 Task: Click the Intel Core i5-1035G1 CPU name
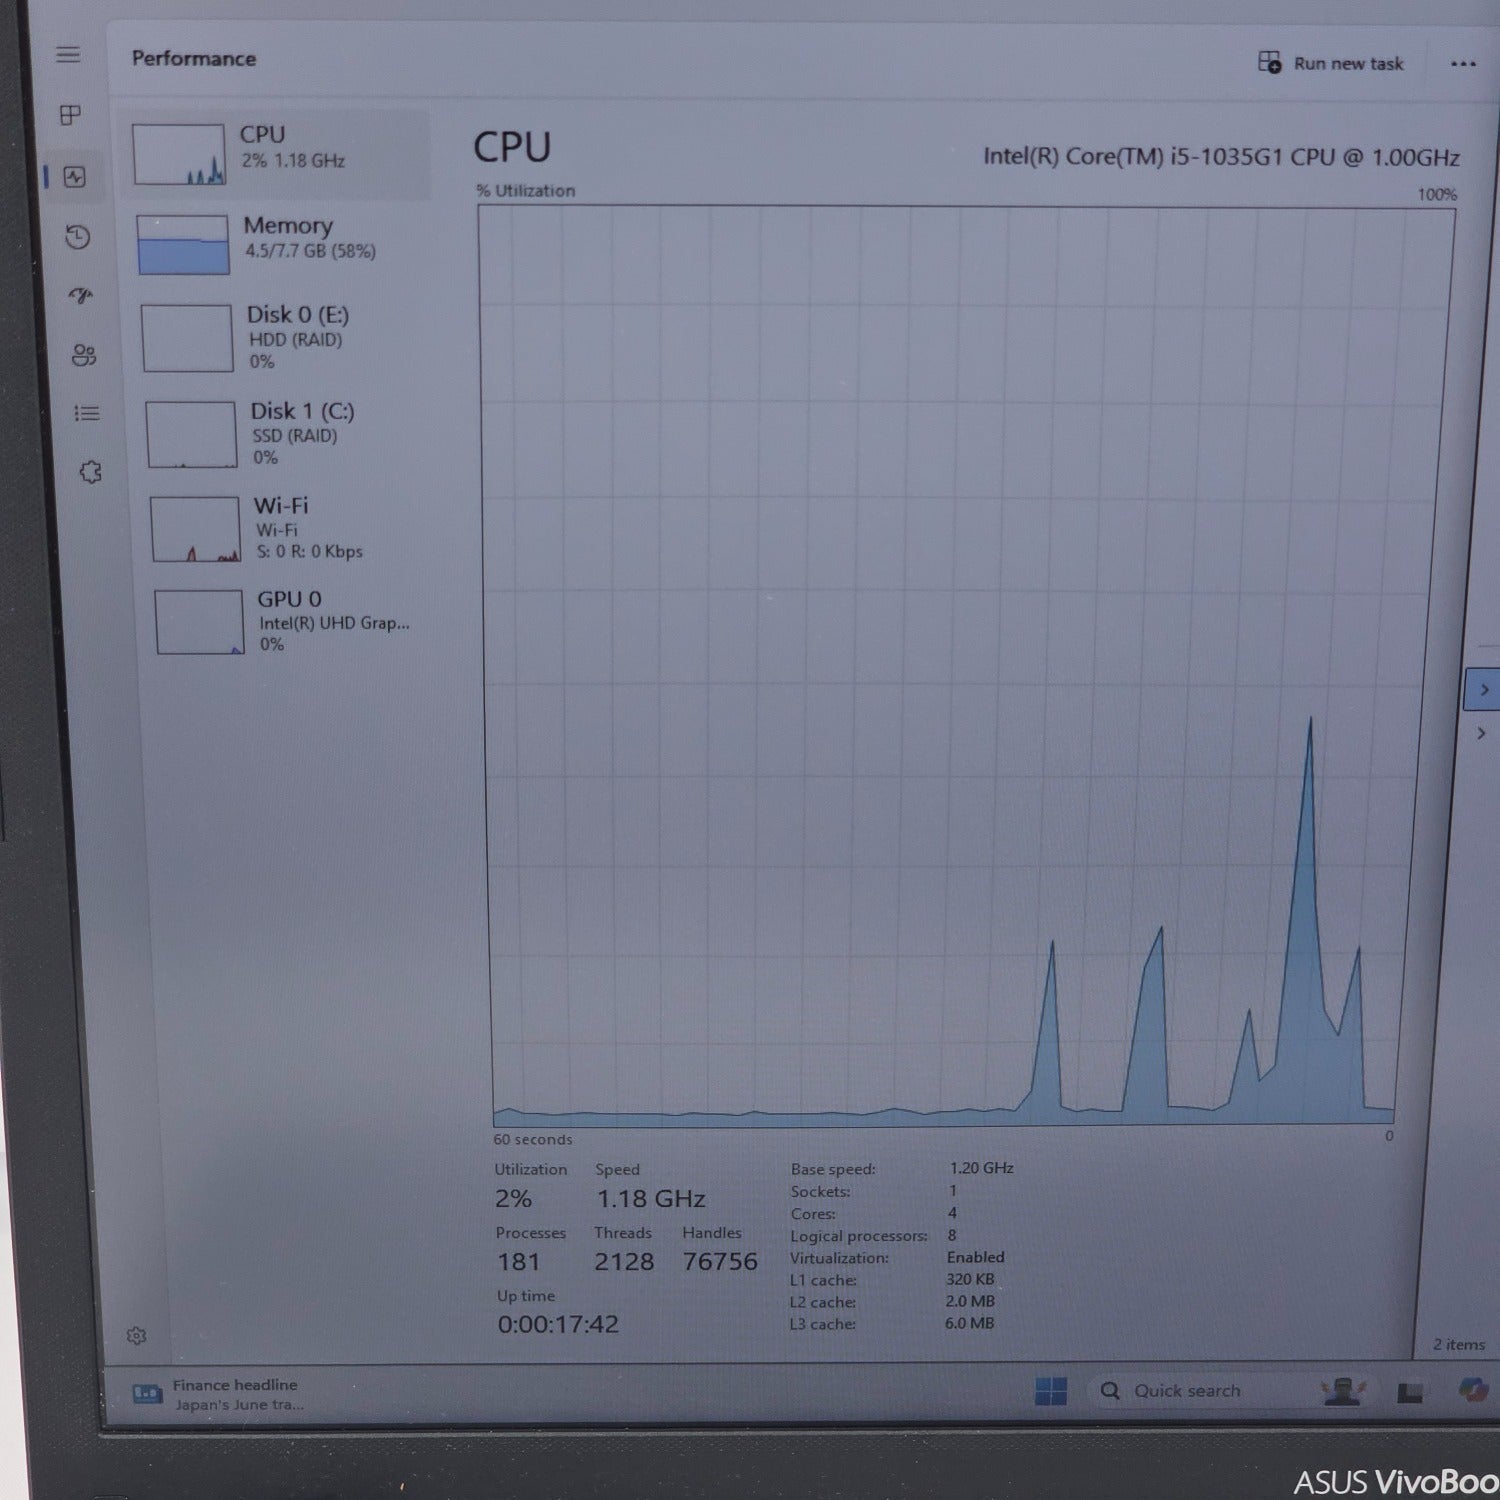point(1221,157)
